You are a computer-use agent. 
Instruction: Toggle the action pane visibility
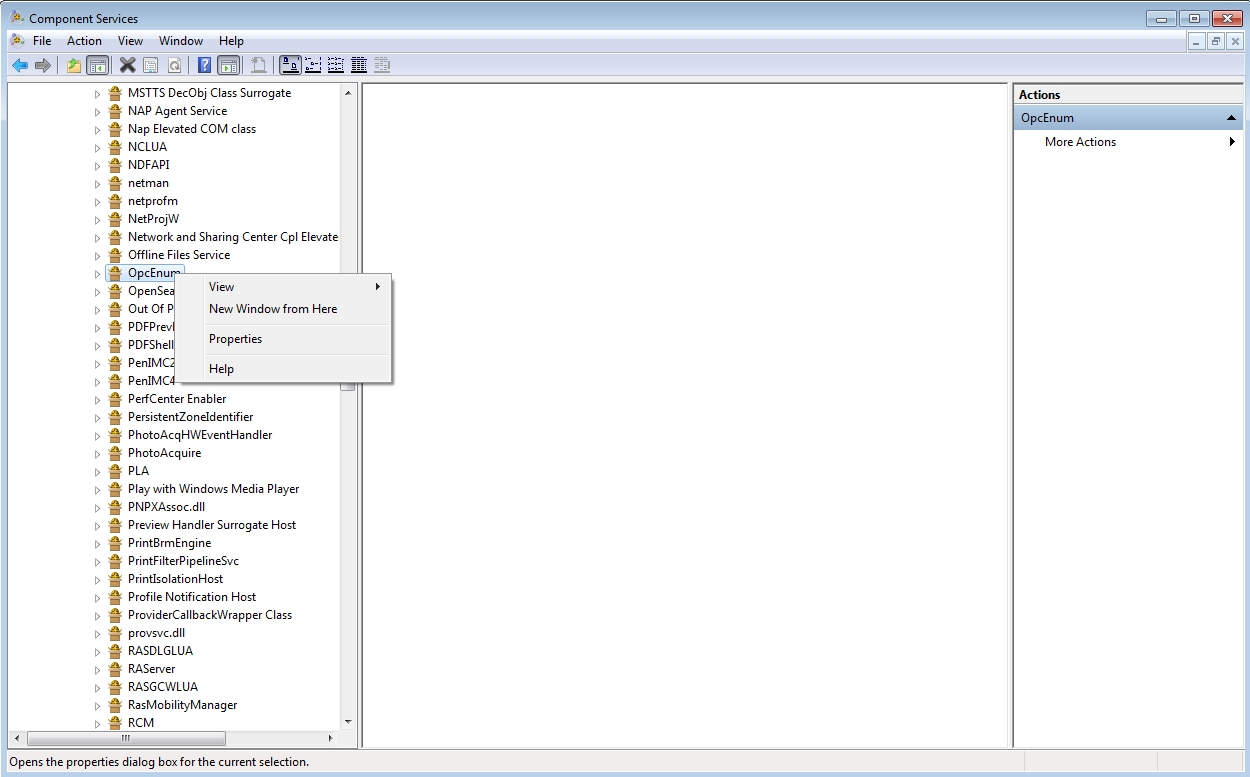pos(229,64)
